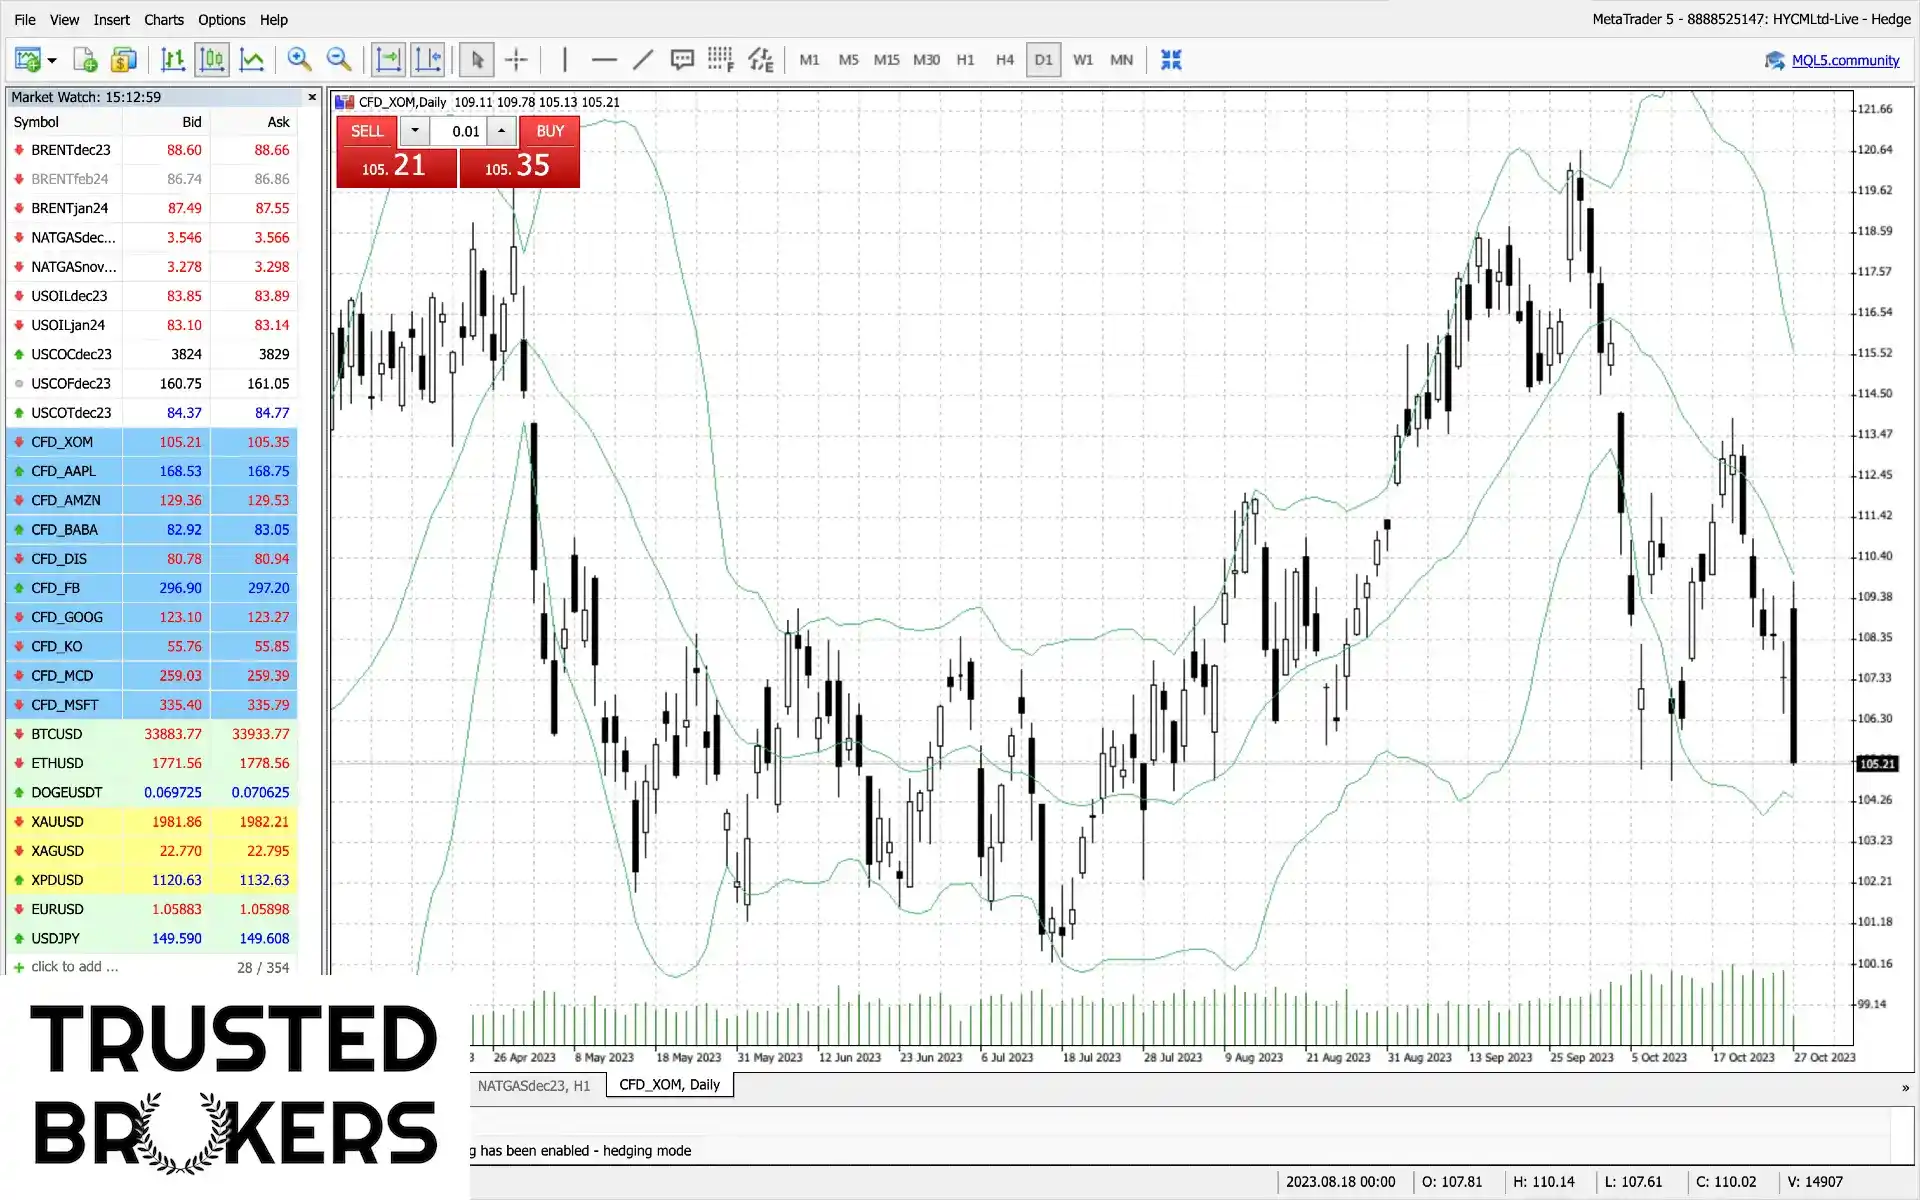Select EURUSD symbol row
Viewport: 1920px width, 1200px height.
(152, 909)
